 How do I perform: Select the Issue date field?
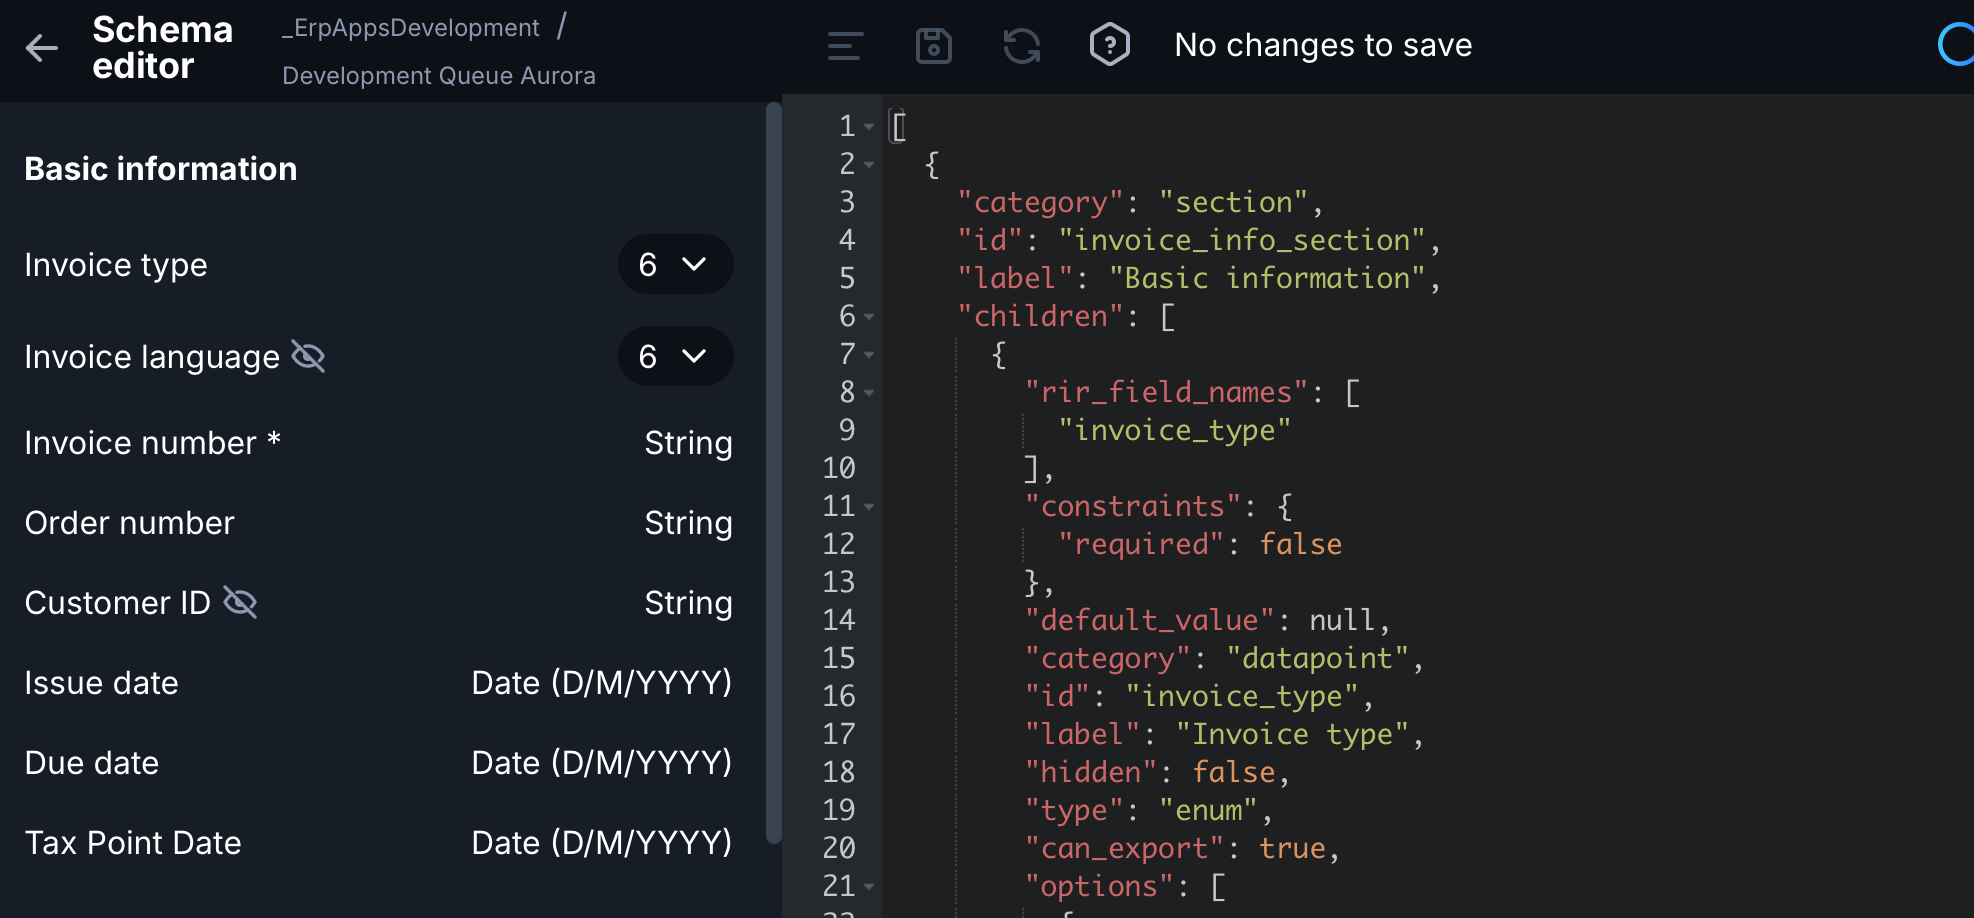click(x=378, y=683)
